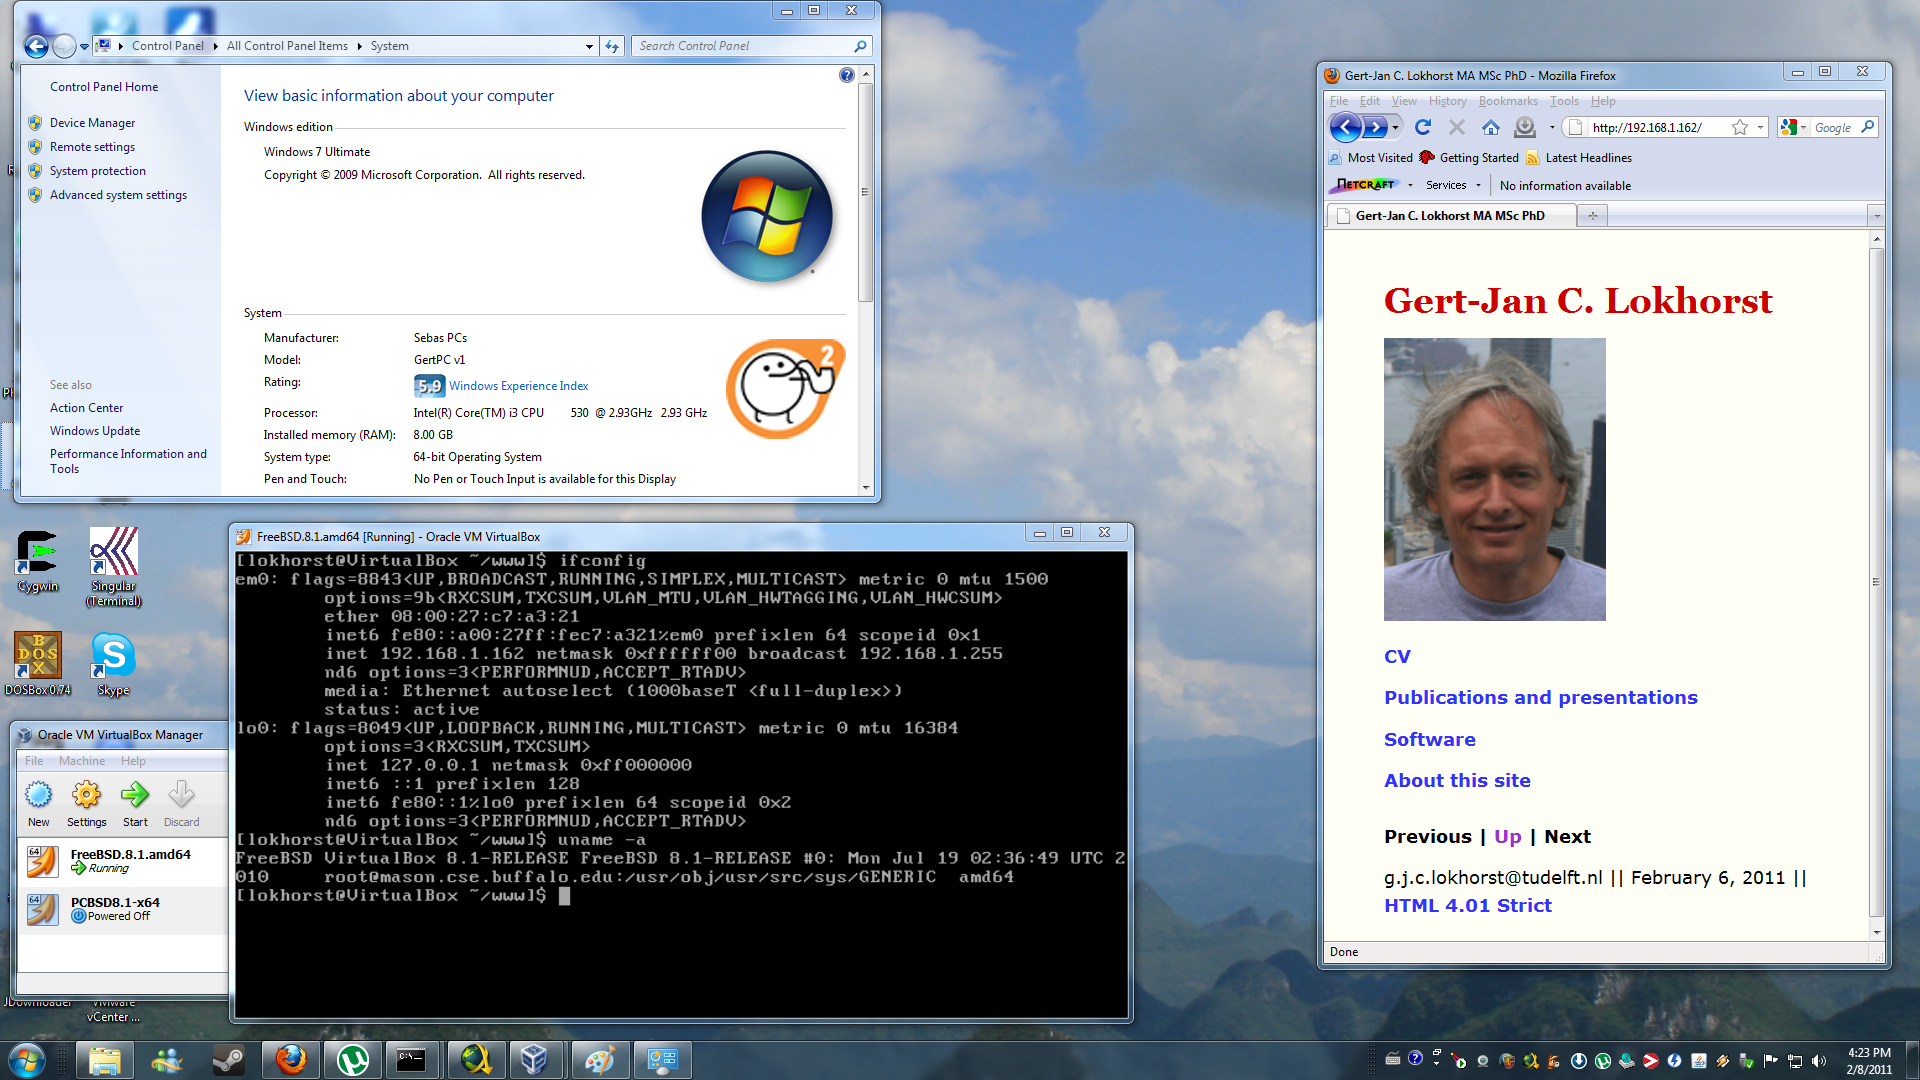The image size is (1920, 1080).
Task: Open the File menu in VirtualBox Manager
Action: coord(34,761)
